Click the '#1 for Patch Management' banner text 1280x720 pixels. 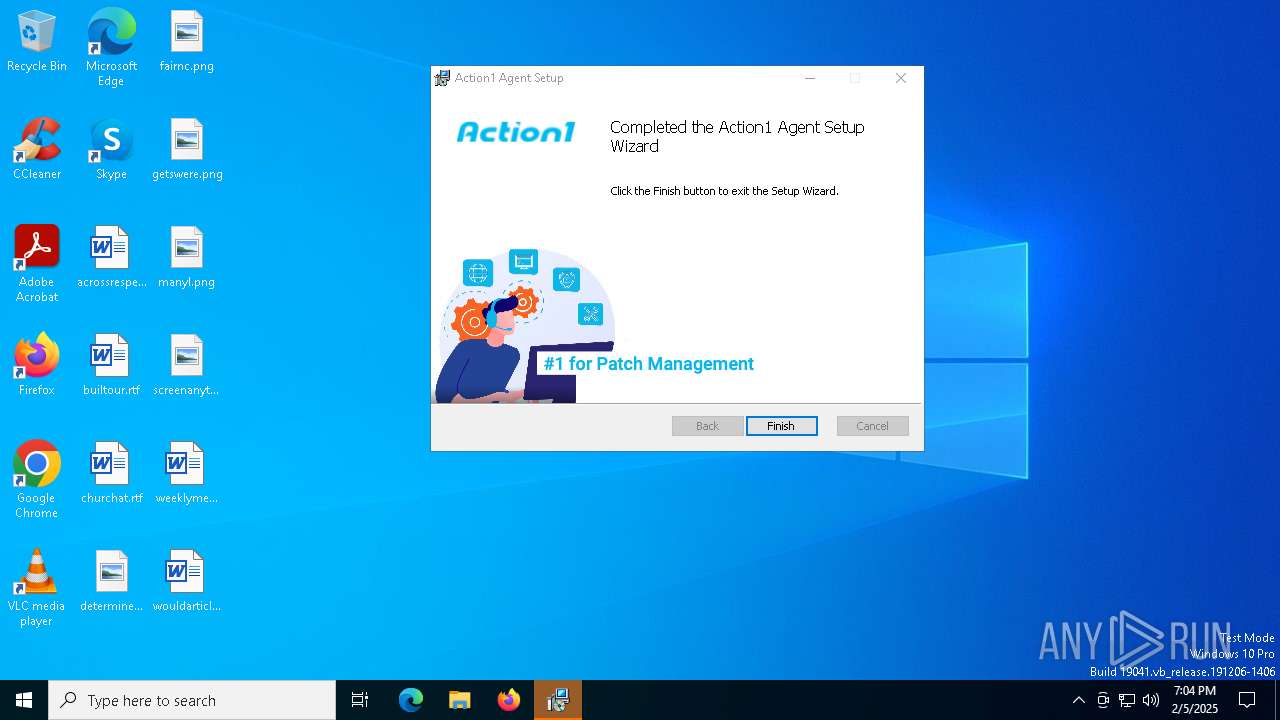[x=648, y=364]
